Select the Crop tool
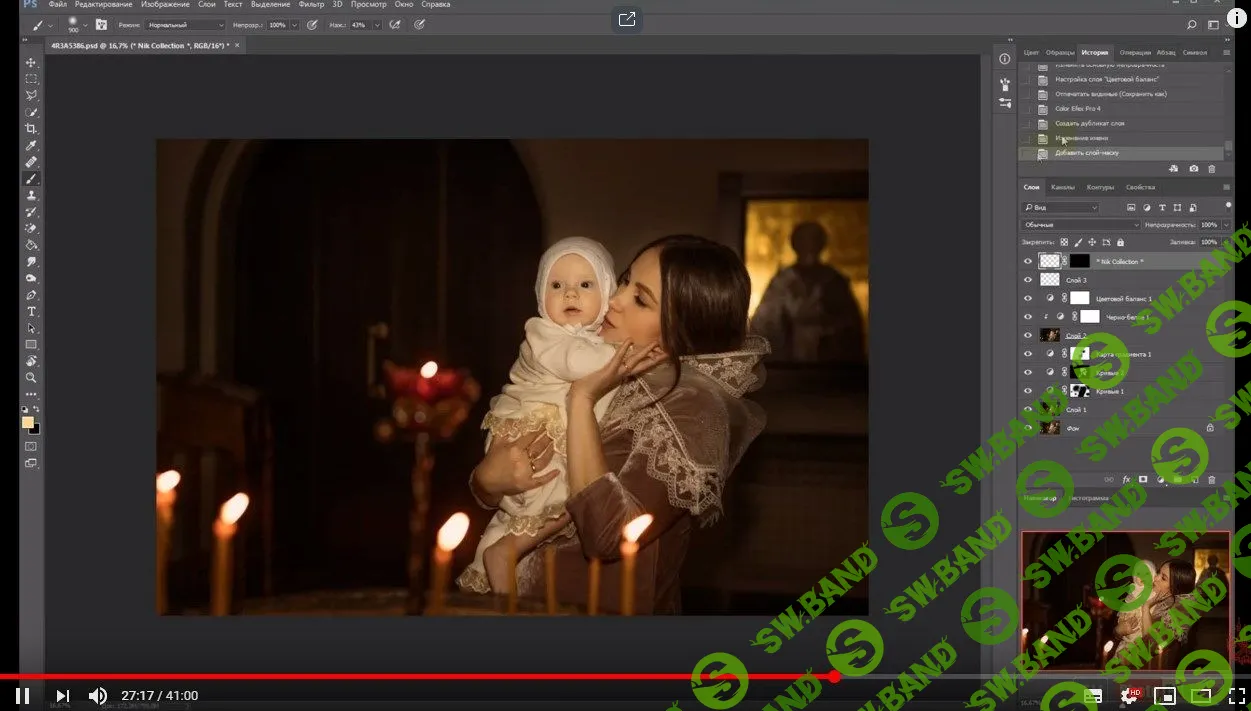 point(31,129)
